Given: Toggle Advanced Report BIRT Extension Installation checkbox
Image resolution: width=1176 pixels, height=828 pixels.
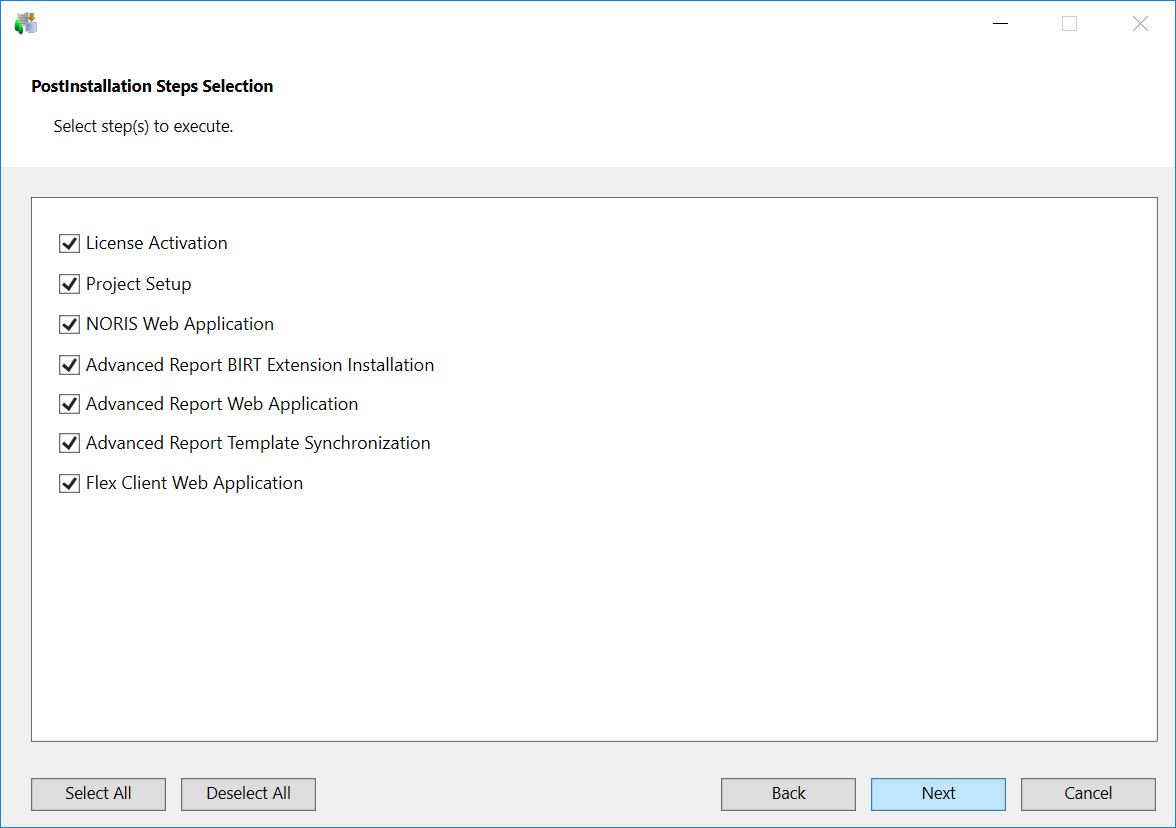Looking at the screenshot, I should (69, 365).
